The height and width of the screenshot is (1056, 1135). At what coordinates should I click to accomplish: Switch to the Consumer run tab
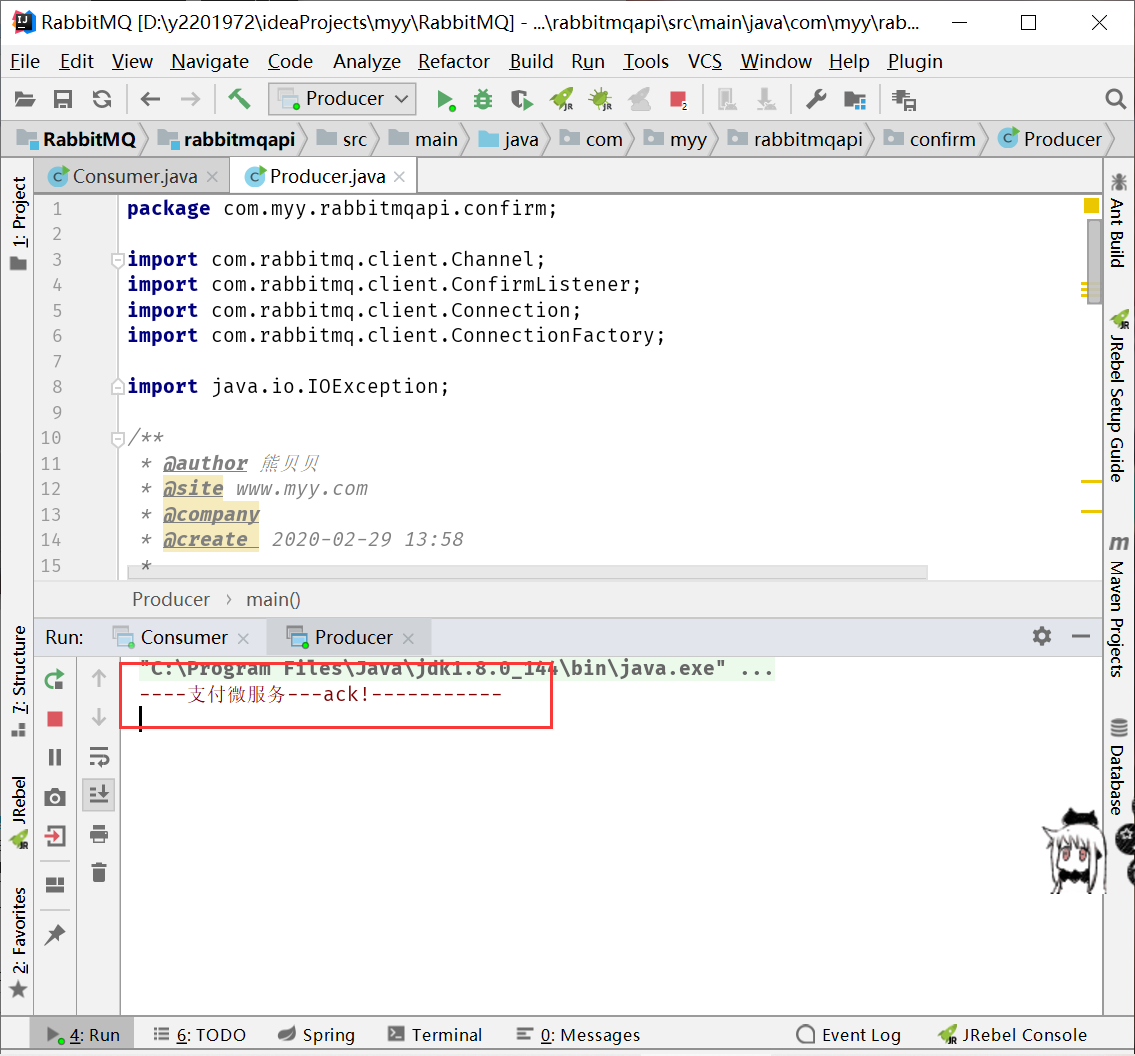182,638
